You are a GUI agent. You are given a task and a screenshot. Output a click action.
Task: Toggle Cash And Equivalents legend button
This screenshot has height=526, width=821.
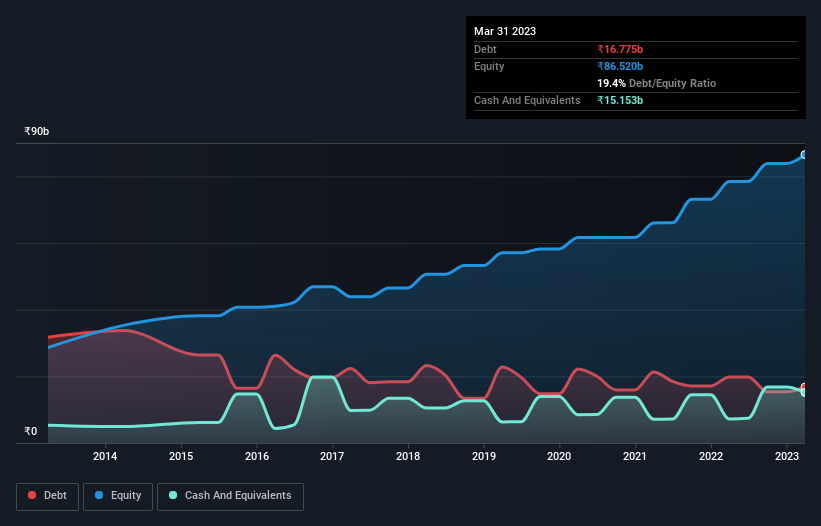point(230,496)
